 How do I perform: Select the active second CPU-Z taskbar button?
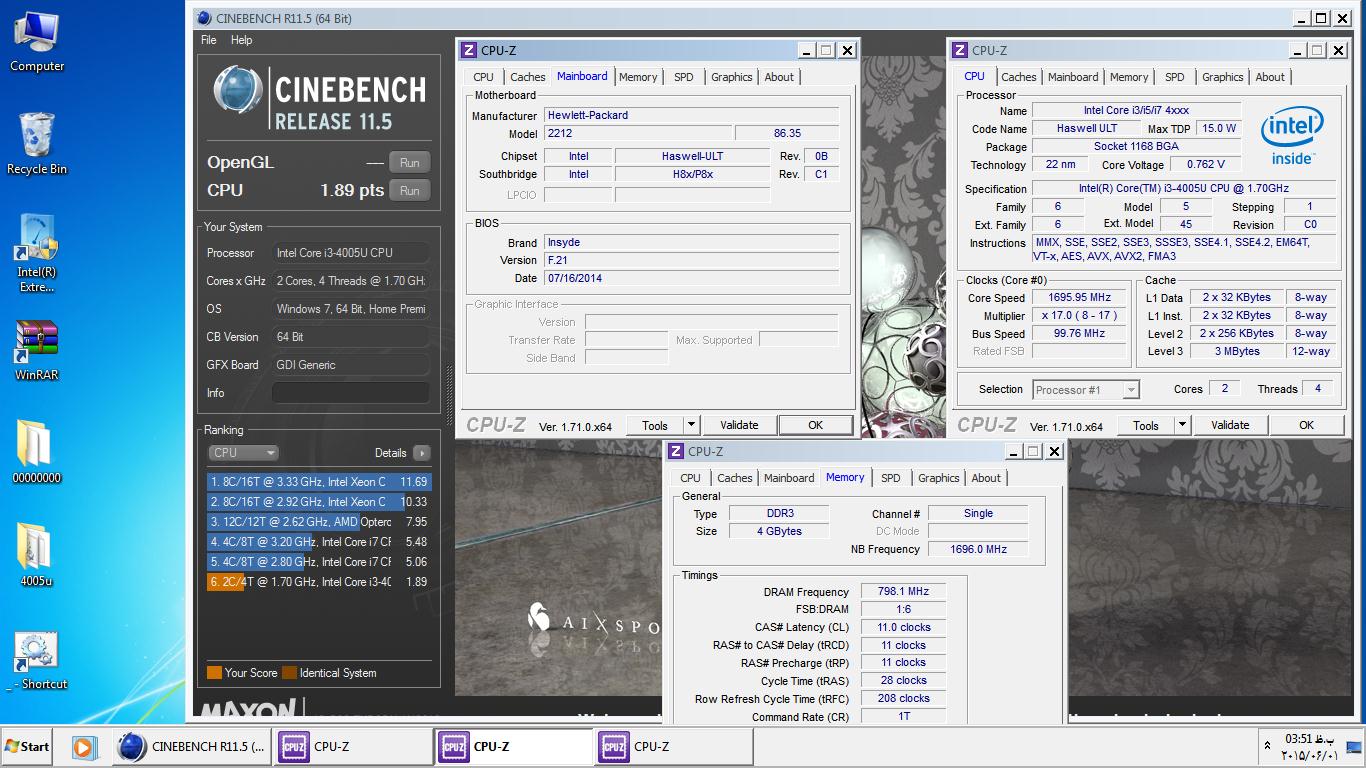pos(513,746)
